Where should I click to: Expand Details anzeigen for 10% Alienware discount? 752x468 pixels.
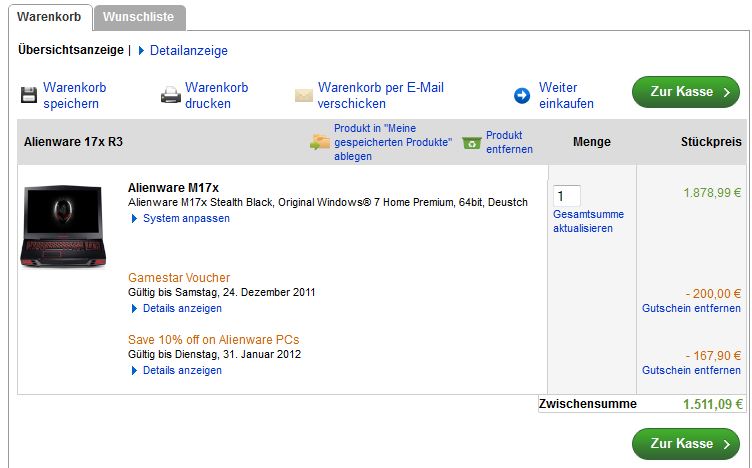click(181, 370)
